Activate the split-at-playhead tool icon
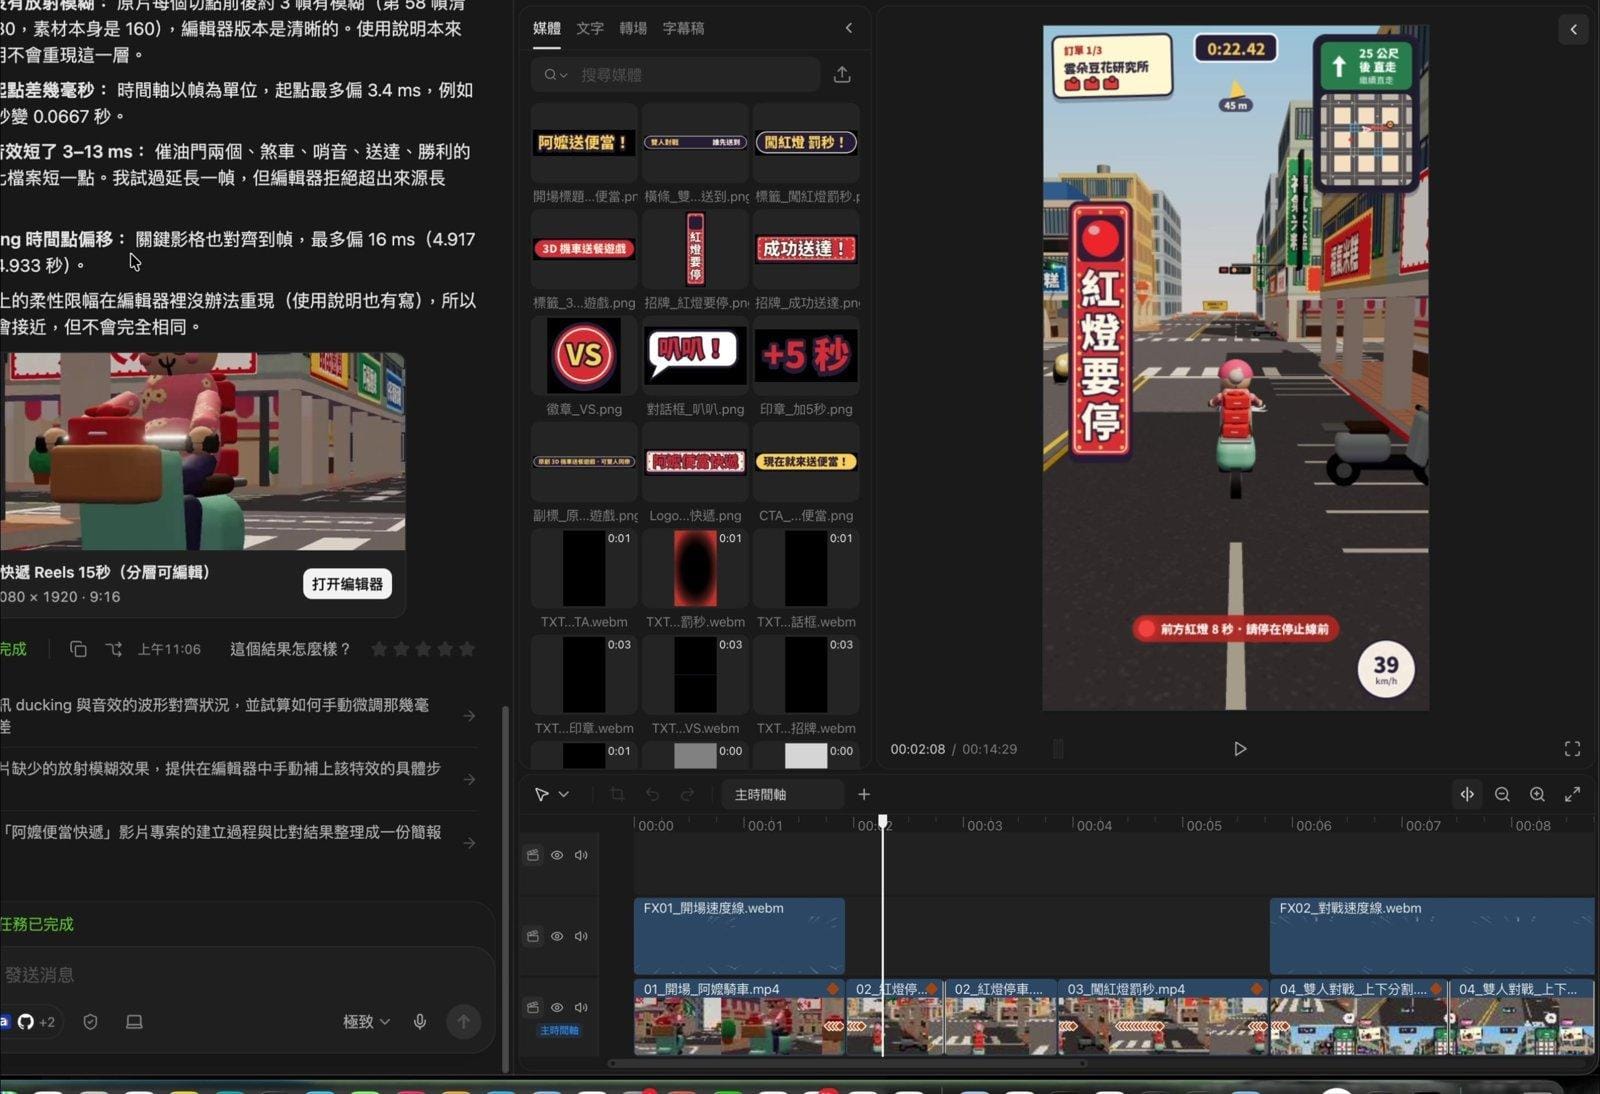This screenshot has width=1600, height=1094. click(x=1467, y=794)
